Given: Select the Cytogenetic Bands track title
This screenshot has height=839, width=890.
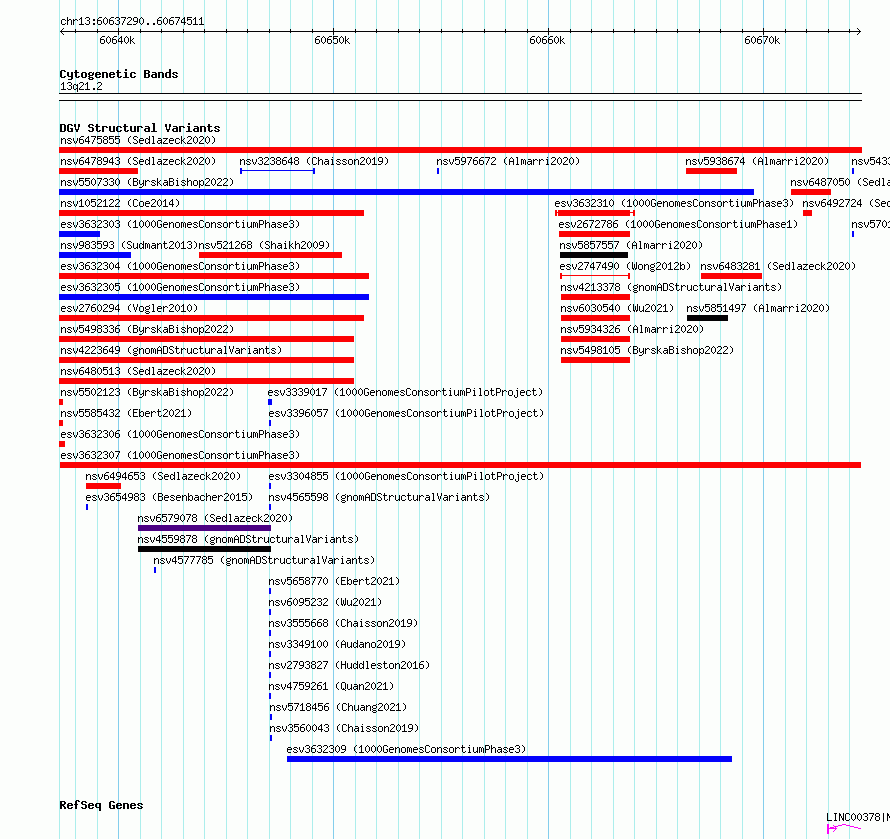Looking at the screenshot, I should coord(119,74).
